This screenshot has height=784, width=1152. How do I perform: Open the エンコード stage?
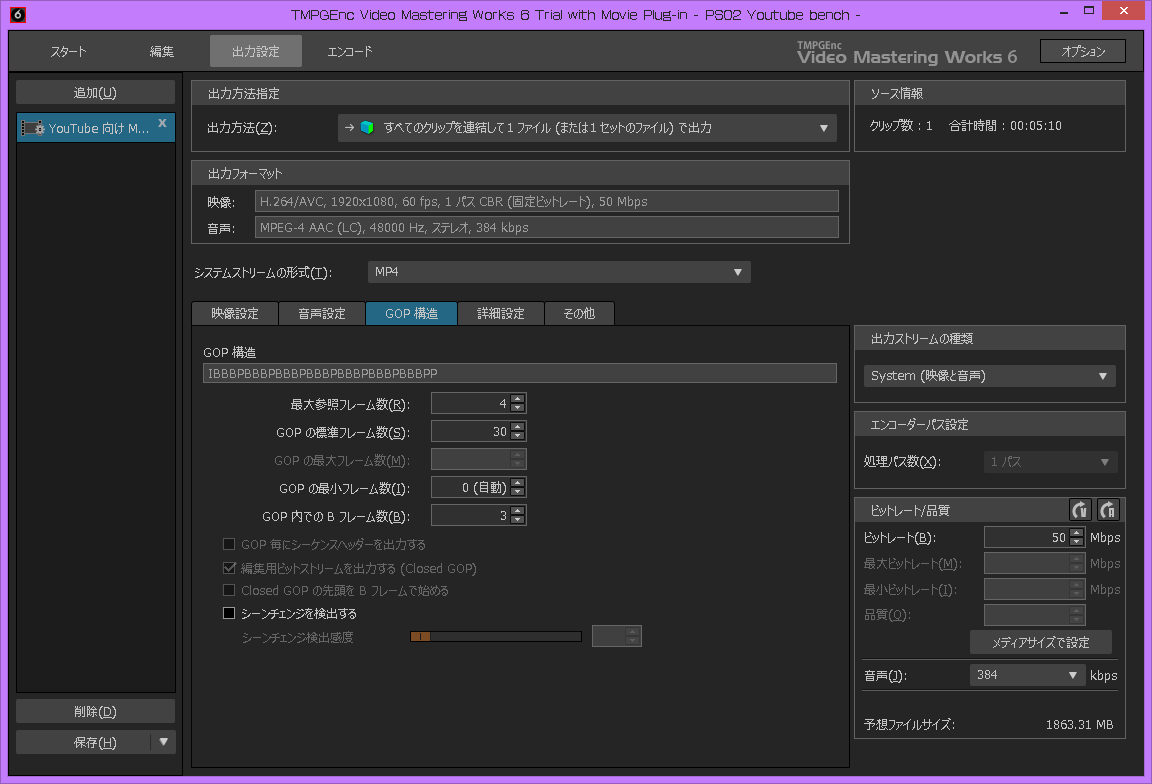pos(350,51)
